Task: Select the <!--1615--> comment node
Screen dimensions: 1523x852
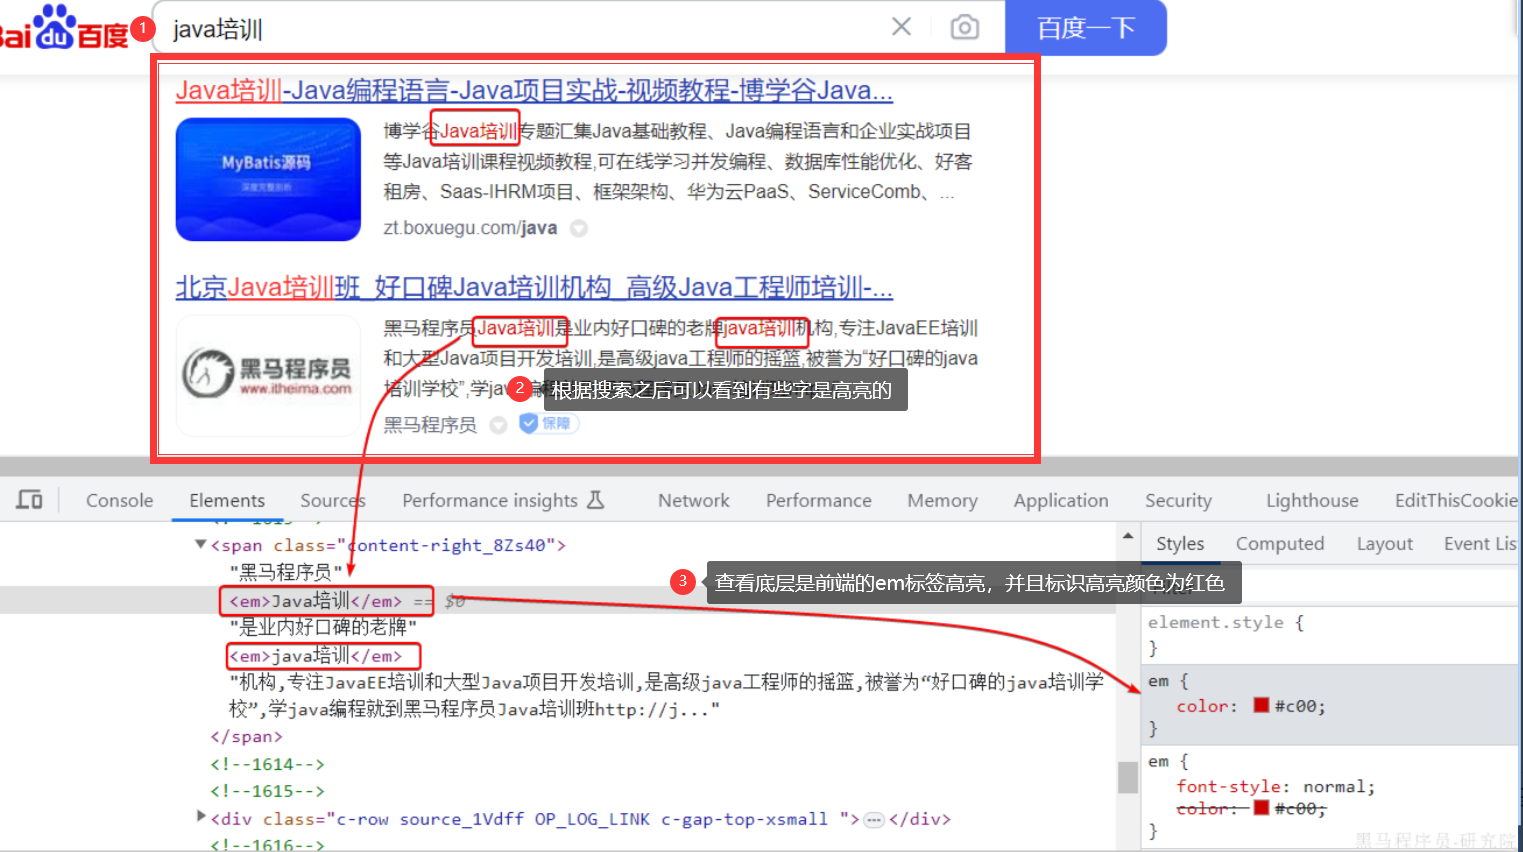Action: tap(267, 791)
